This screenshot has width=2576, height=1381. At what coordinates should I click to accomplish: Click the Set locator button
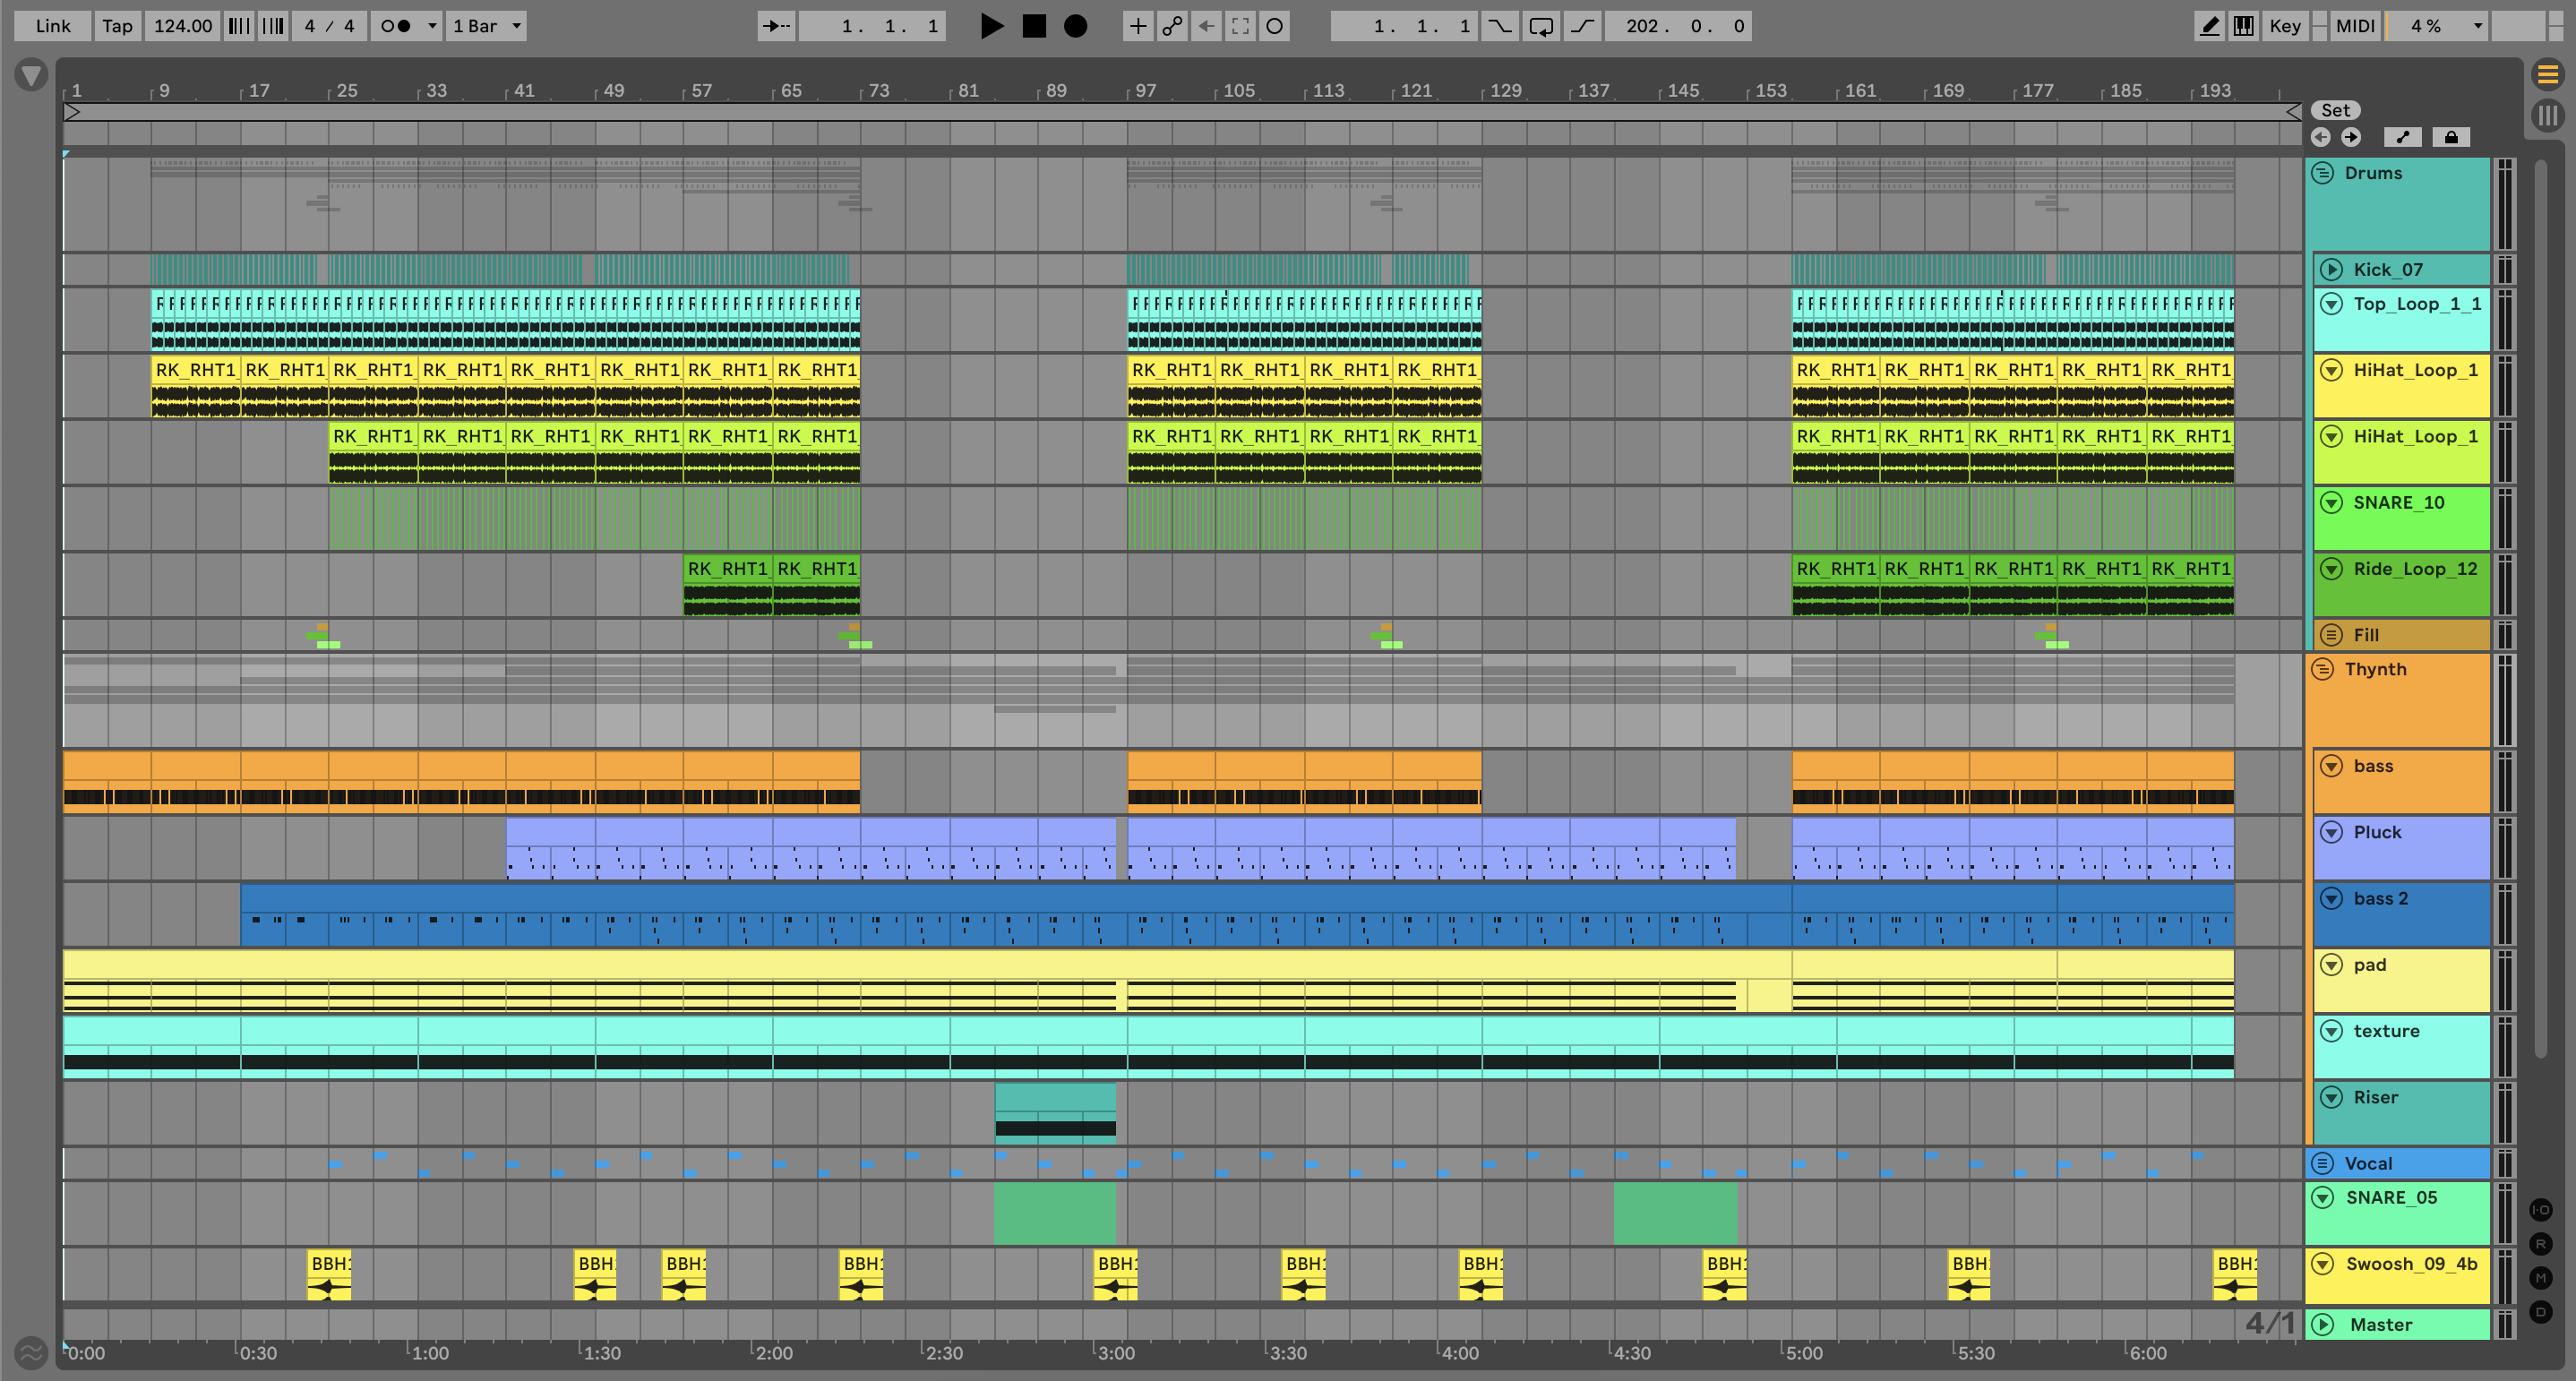coord(2335,110)
